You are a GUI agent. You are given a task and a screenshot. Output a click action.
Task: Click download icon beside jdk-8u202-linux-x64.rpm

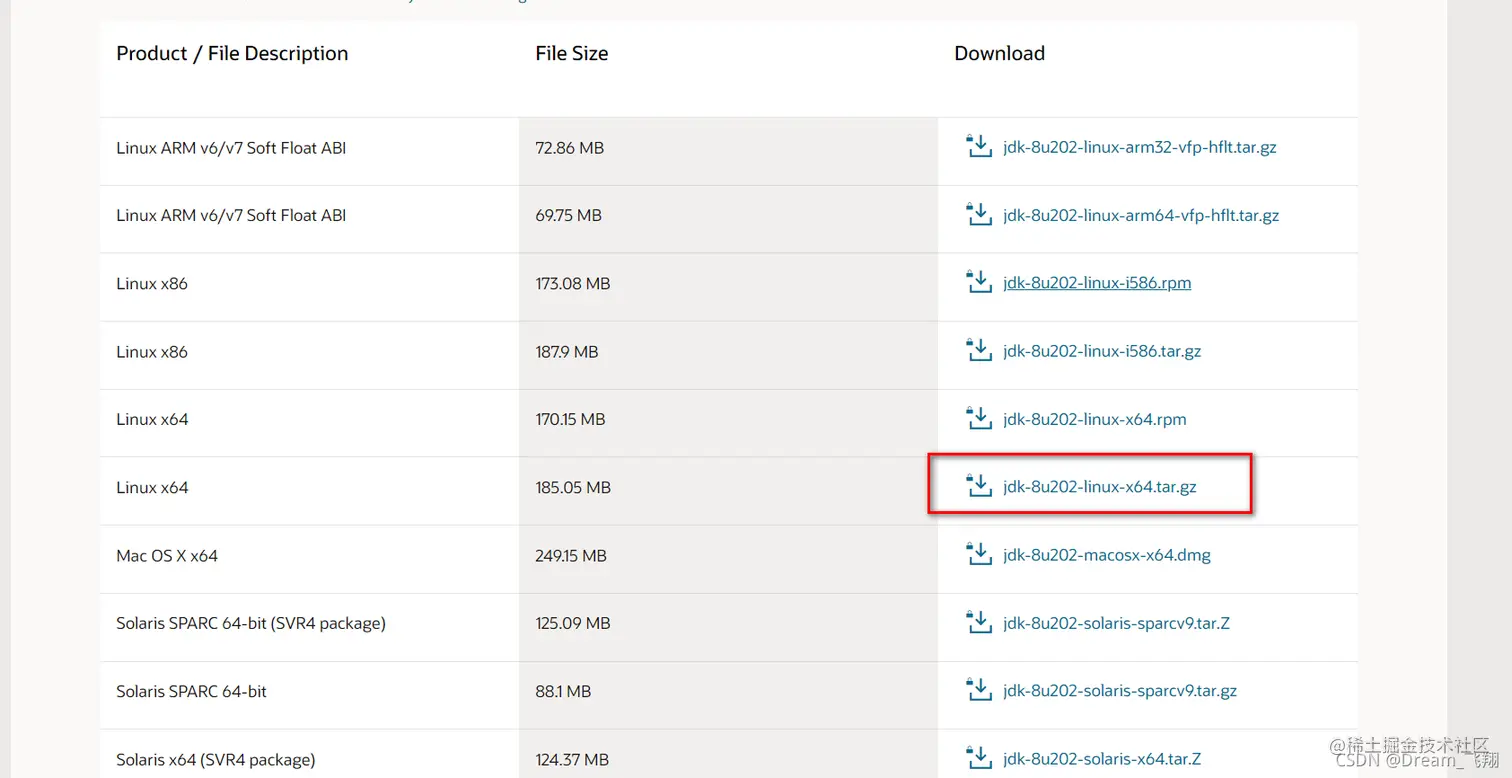coord(978,419)
